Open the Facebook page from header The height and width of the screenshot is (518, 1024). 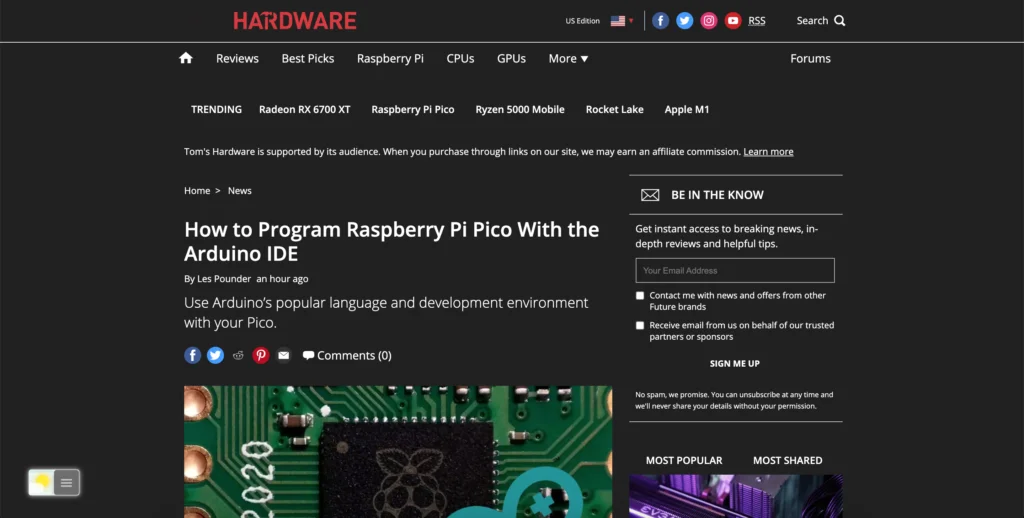pos(660,21)
